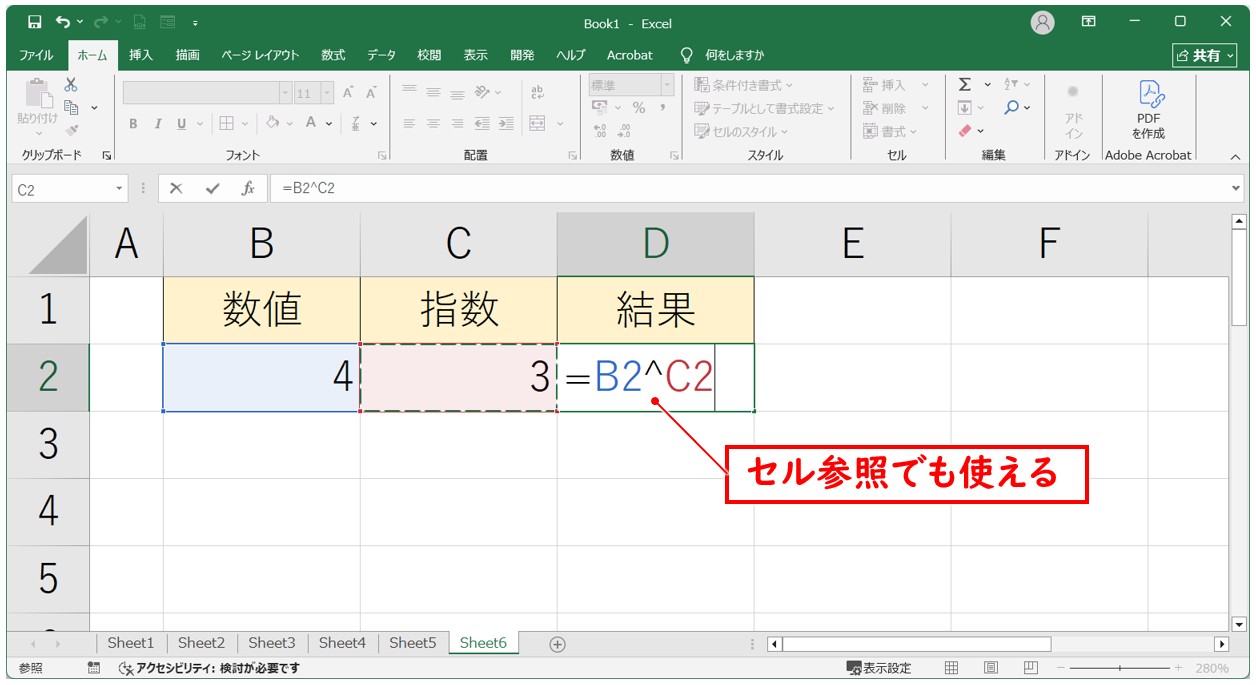
Task: Open the Name Box dropdown
Action: 120,188
